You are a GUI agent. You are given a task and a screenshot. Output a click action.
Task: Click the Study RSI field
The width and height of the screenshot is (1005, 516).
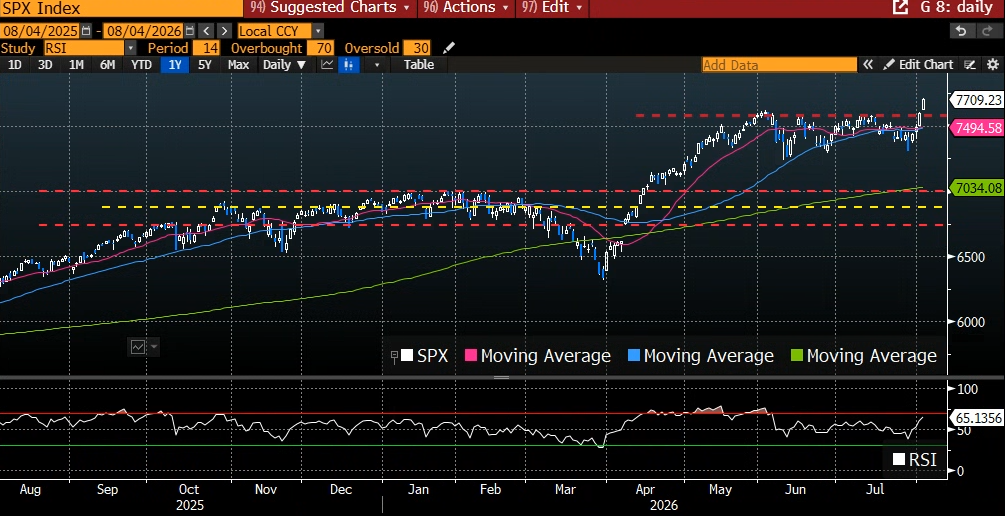(x=84, y=48)
